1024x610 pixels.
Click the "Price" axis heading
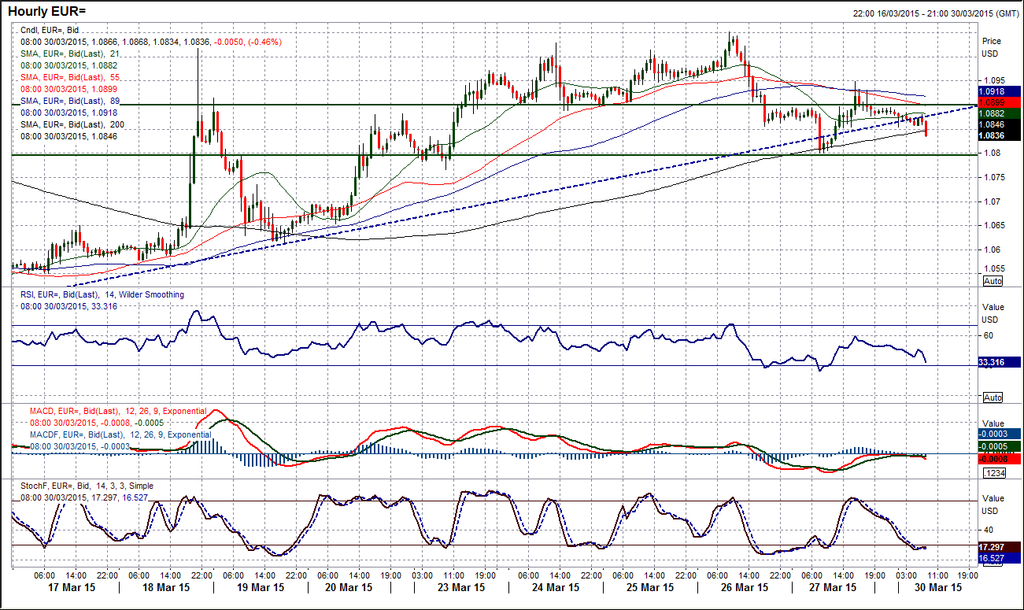[x=991, y=41]
